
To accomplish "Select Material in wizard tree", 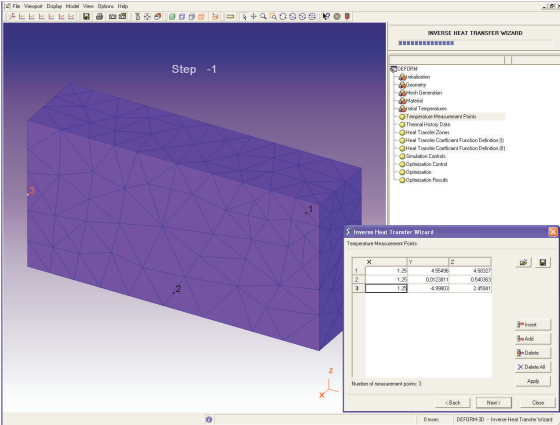I will click(x=414, y=101).
